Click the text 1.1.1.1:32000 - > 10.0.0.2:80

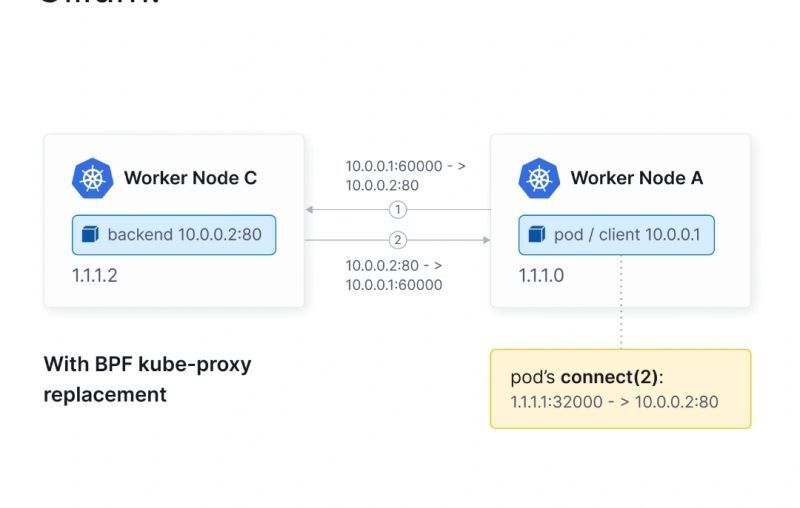tap(614, 402)
